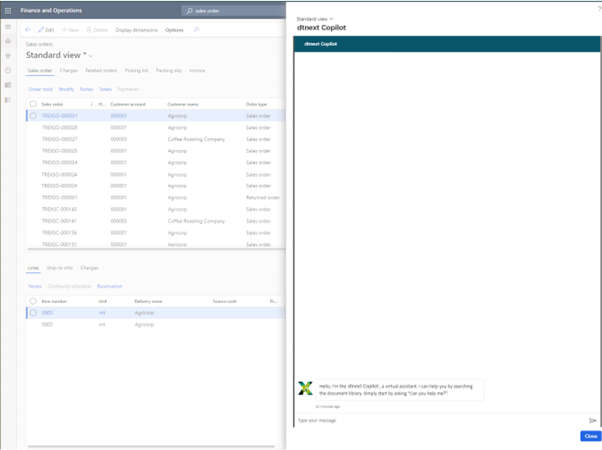The width and height of the screenshot is (602, 450).
Task: Click the Reservation link
Action: pos(109,286)
